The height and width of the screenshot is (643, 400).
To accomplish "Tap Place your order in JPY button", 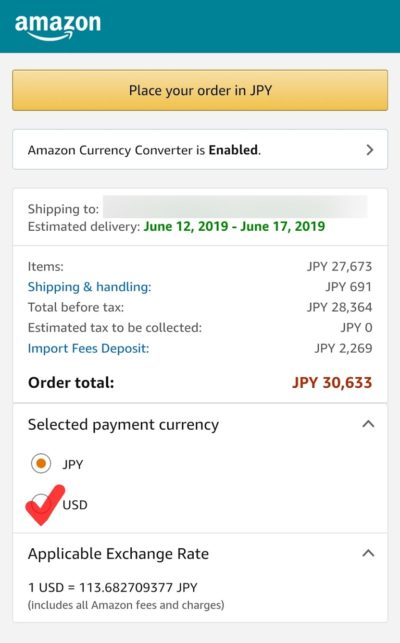I will (200, 90).
